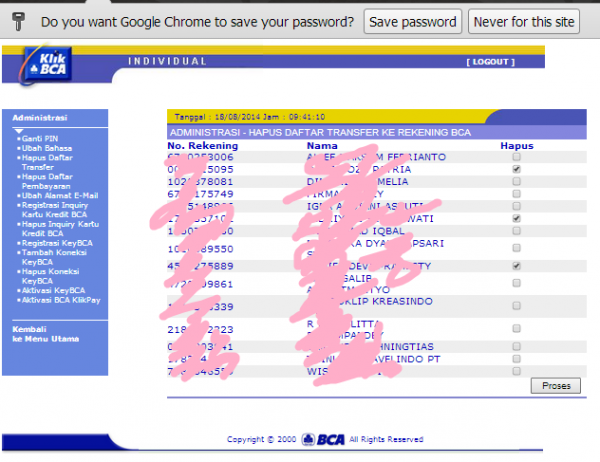Return via Kembali ke Menu Utama

[38, 334]
